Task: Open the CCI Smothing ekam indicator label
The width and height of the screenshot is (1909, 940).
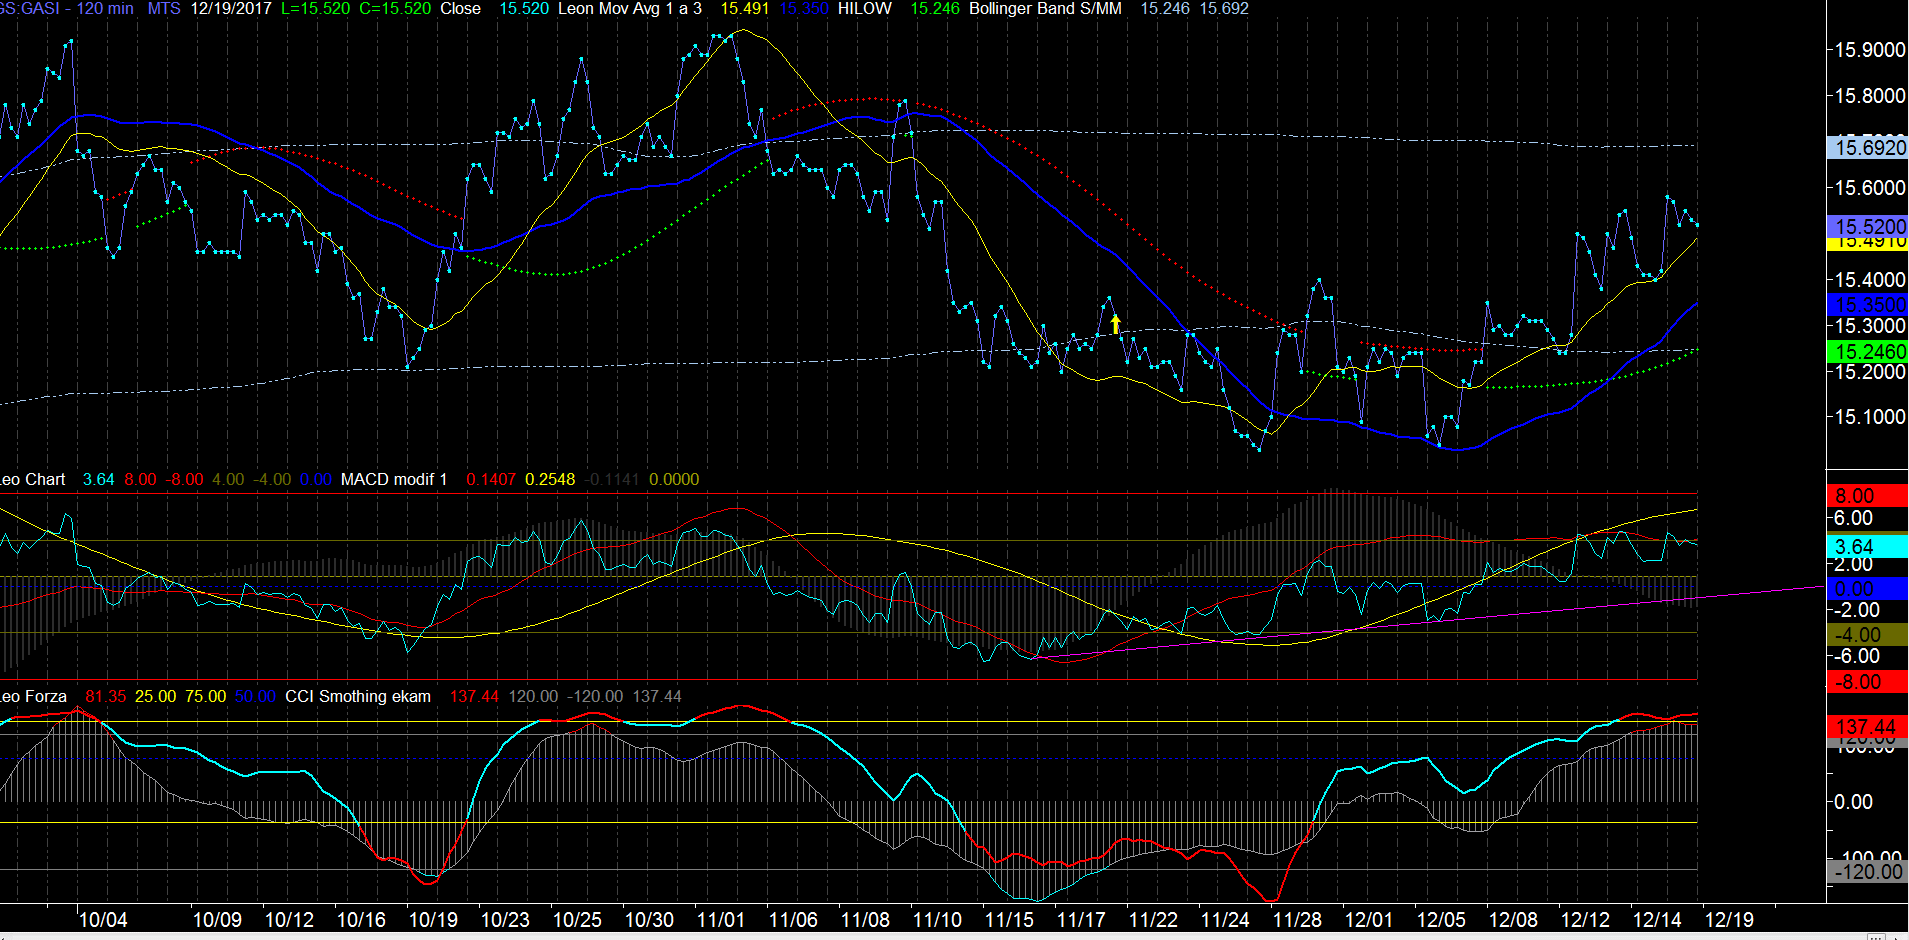Action: click(x=358, y=697)
